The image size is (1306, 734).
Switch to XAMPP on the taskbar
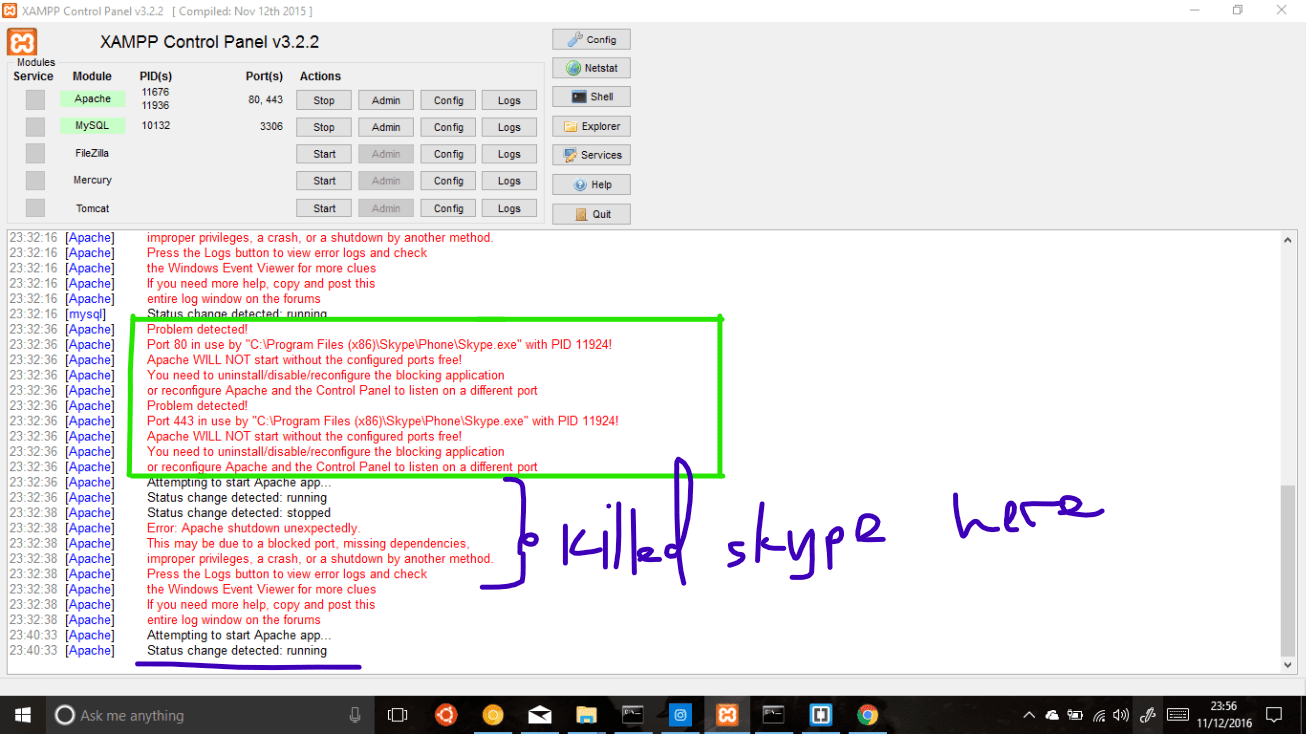pos(727,715)
